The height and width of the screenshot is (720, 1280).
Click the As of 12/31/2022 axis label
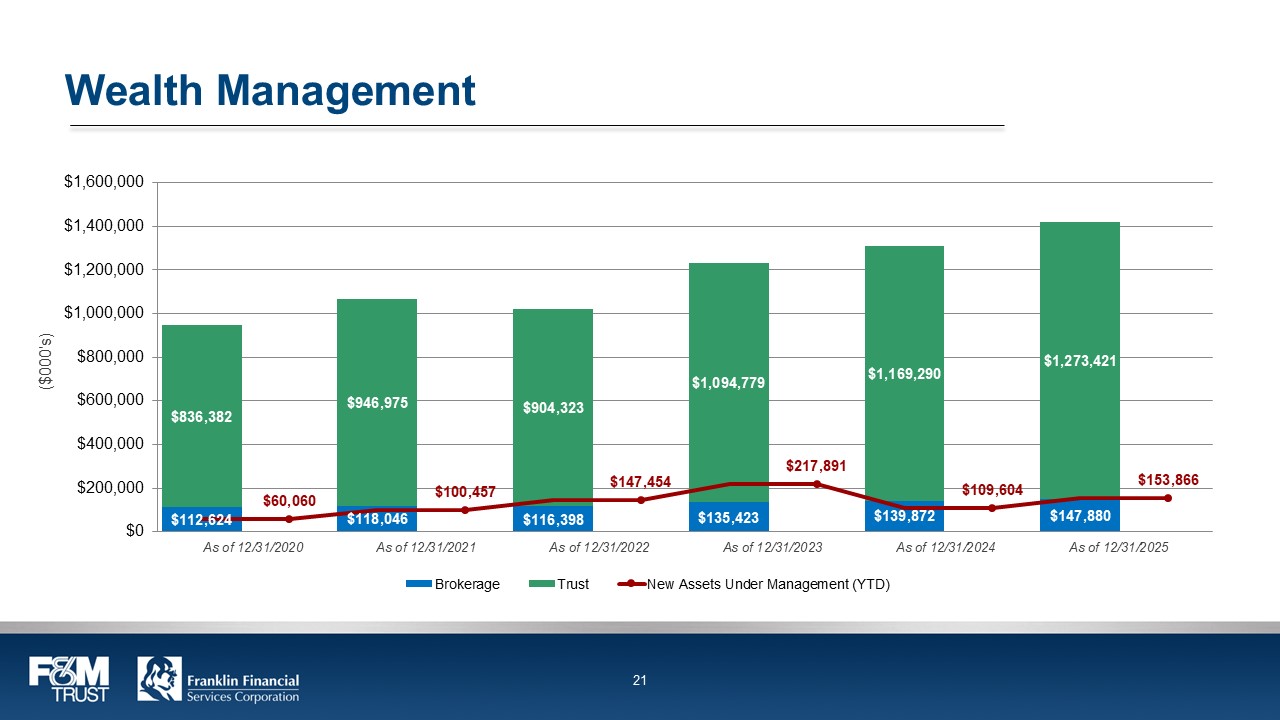click(x=596, y=547)
